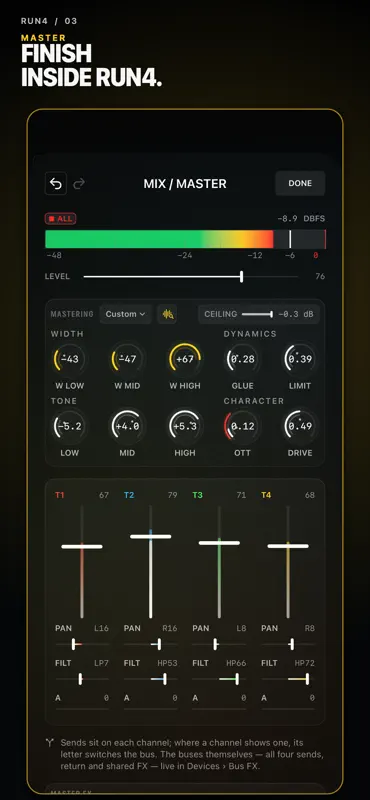
Task: Switch the T2 send bus letter A
Action: [127, 697]
